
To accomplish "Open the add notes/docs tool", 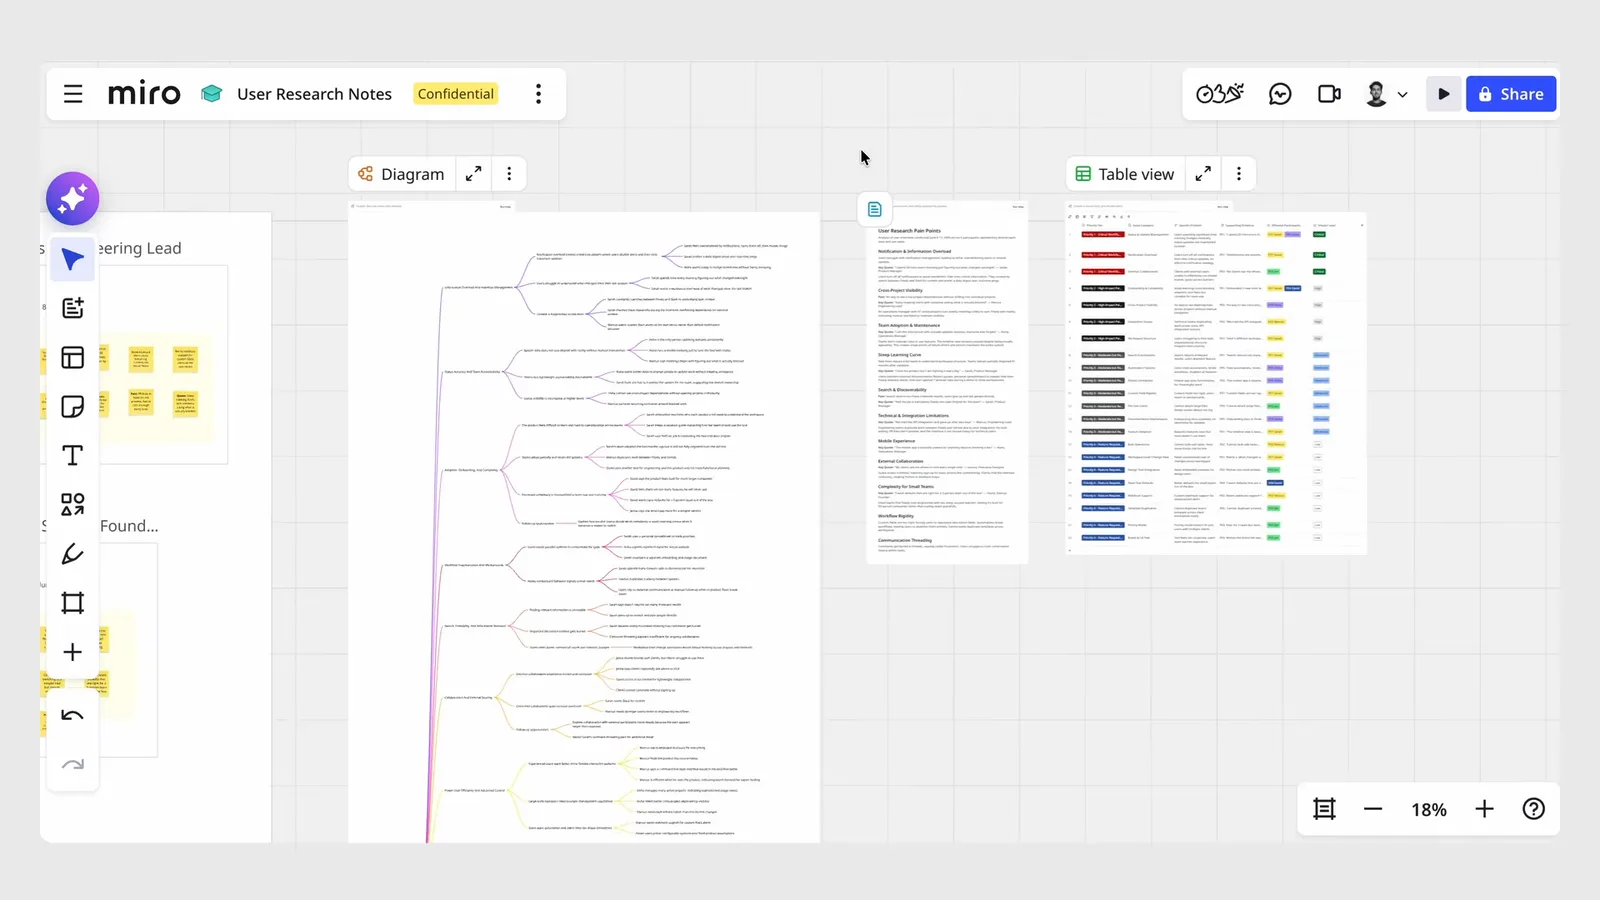I will (x=73, y=308).
